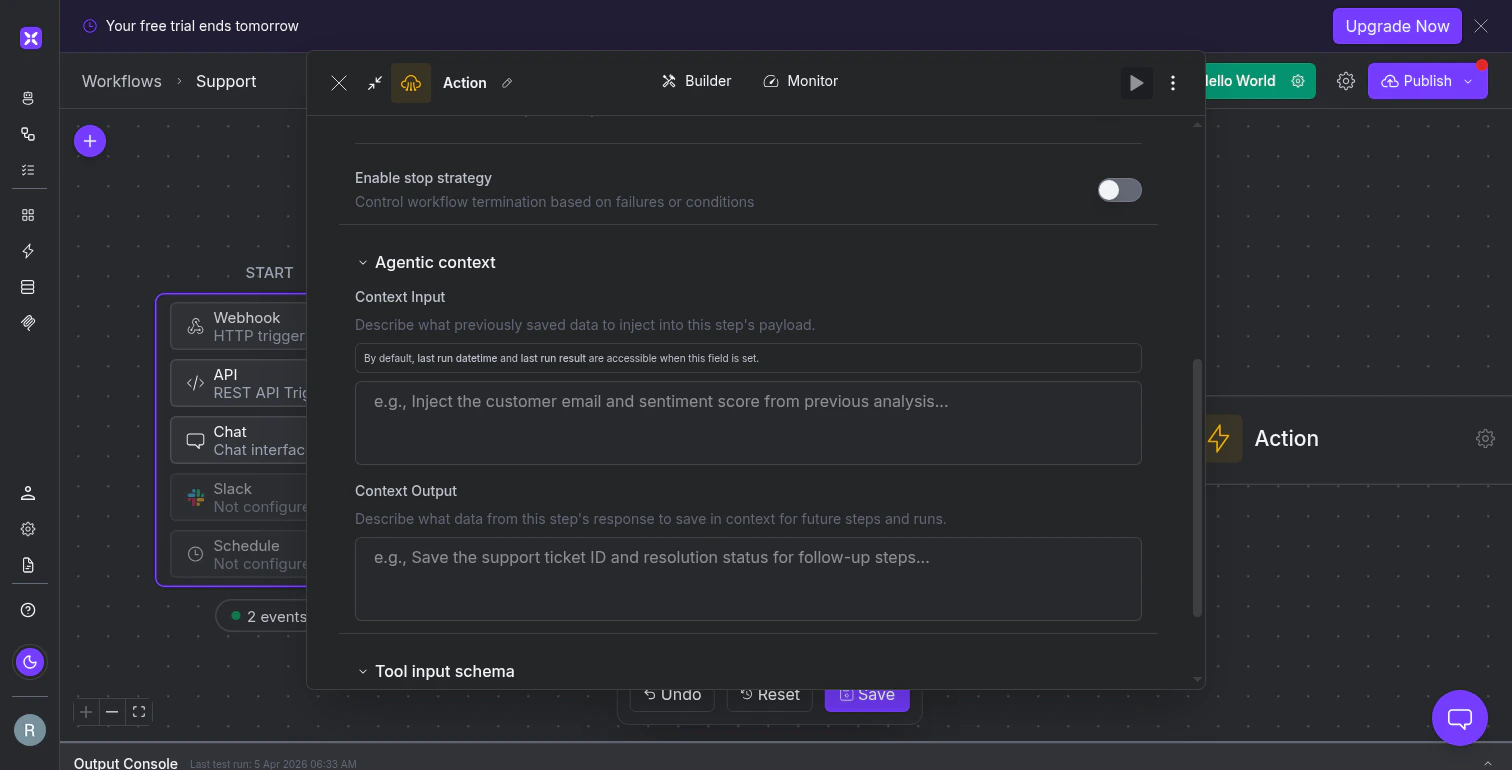The height and width of the screenshot is (770, 1512).
Task: Select the API REST trigger
Action: 238,384
